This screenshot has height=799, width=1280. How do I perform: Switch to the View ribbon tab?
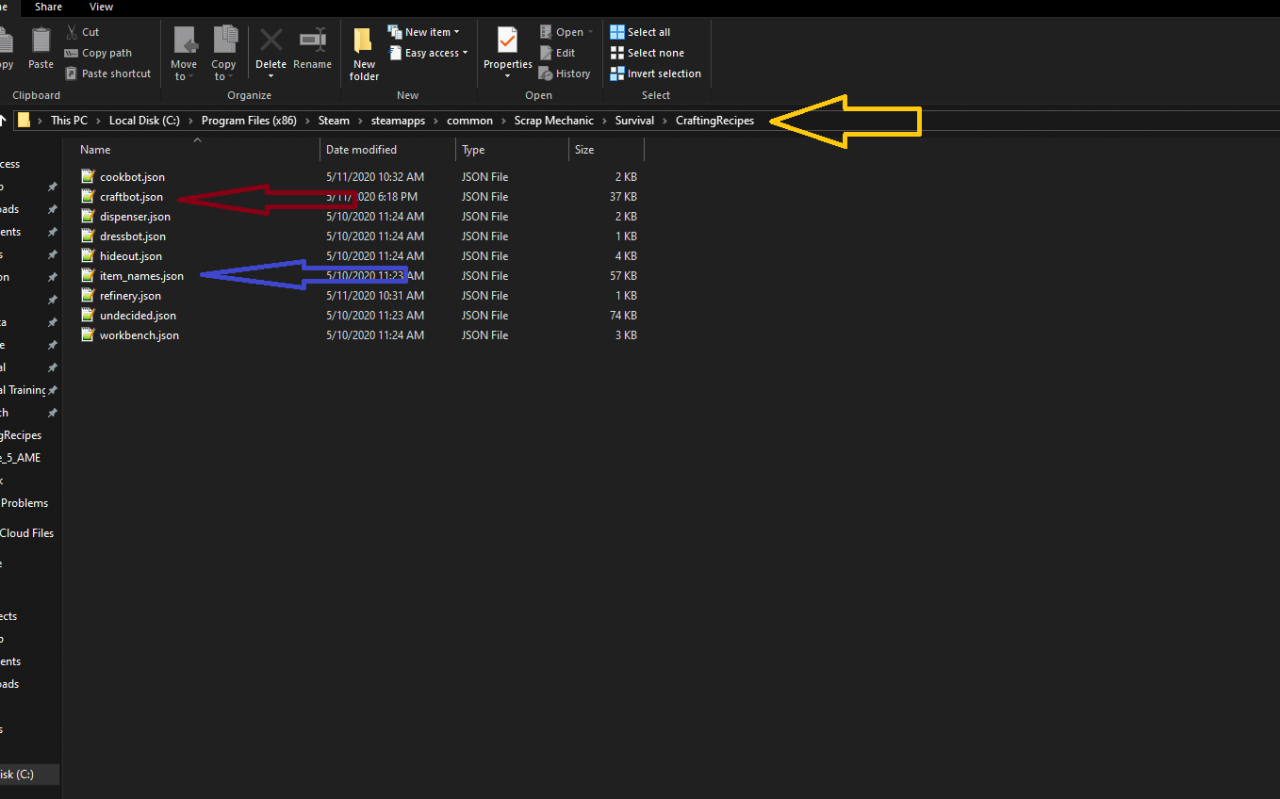pyautogui.click(x=101, y=7)
